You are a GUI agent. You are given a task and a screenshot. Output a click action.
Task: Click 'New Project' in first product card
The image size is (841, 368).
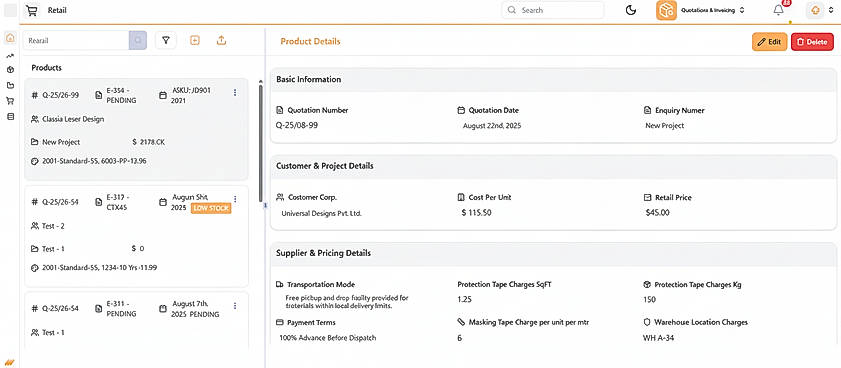(61, 142)
